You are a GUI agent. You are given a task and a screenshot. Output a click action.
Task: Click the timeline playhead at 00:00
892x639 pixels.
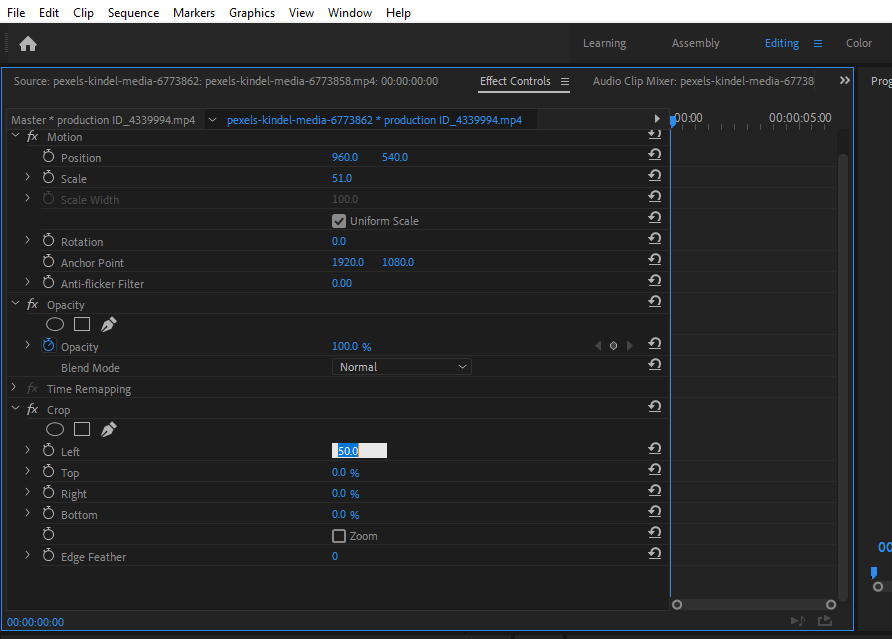coord(672,120)
